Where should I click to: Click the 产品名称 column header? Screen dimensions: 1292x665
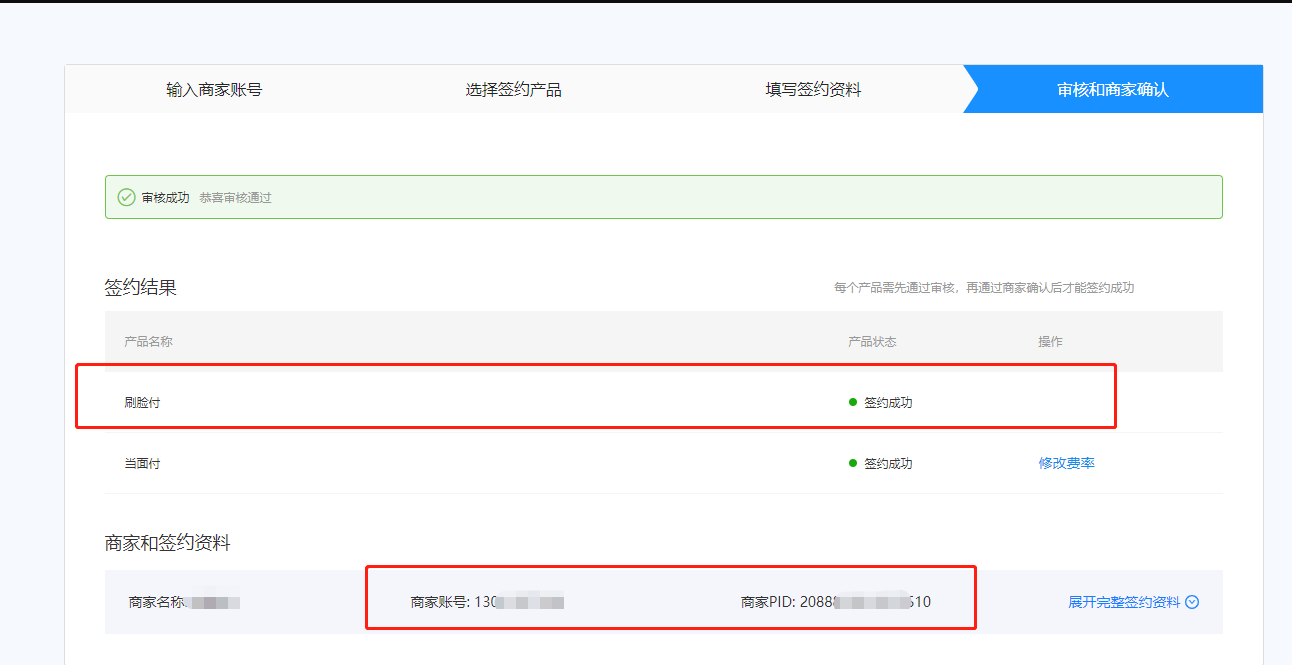[148, 342]
